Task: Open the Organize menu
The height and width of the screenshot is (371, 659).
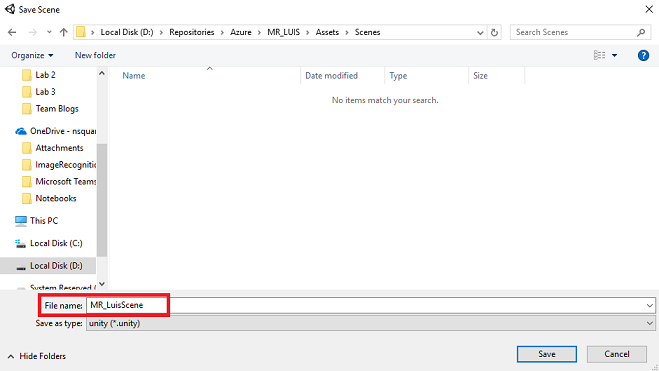Action: [x=32, y=55]
